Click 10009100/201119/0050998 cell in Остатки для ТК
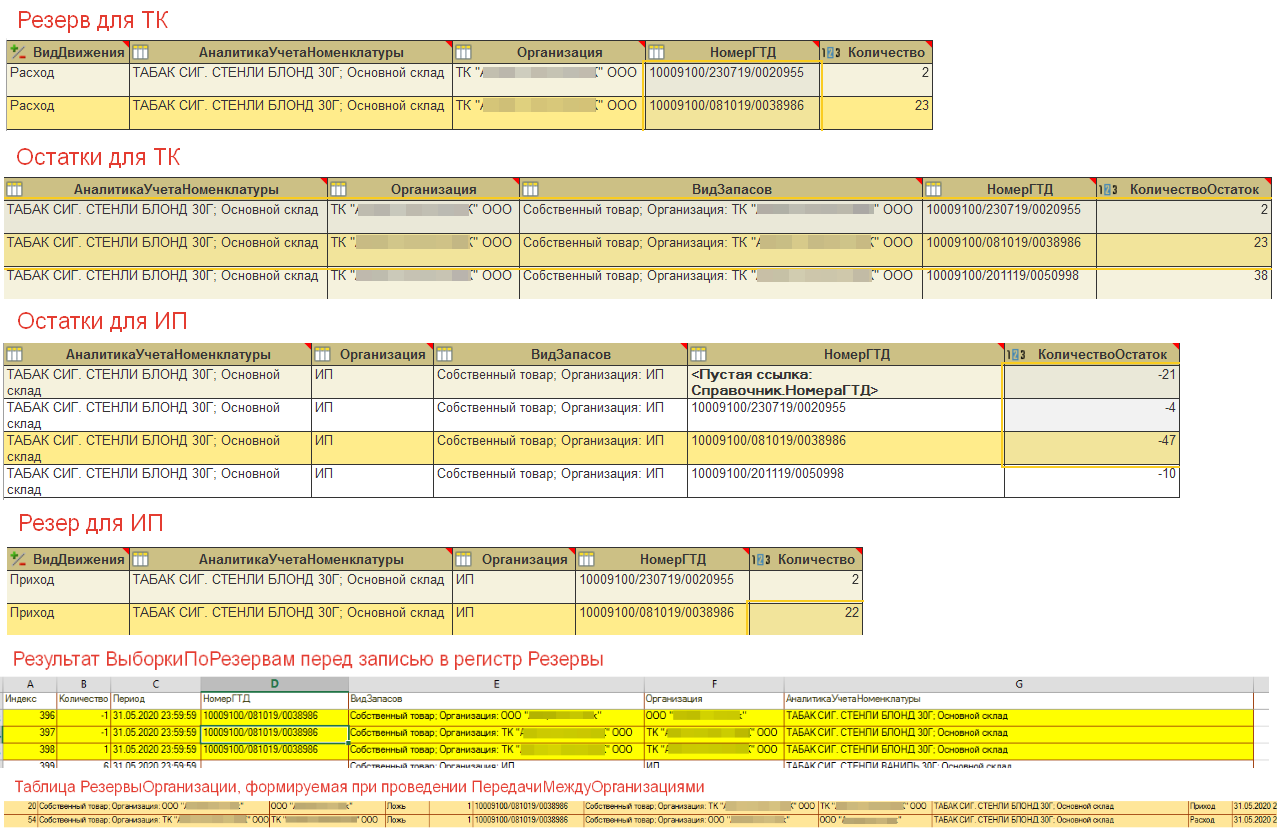 pos(1009,283)
